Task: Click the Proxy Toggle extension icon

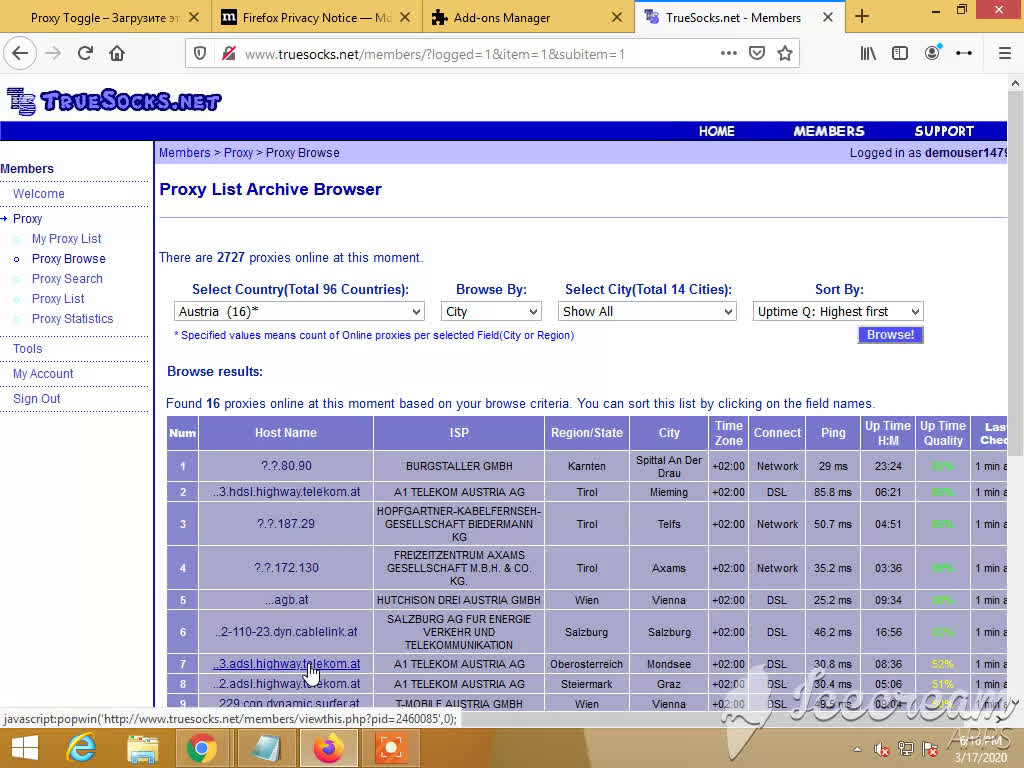Action: (964, 54)
